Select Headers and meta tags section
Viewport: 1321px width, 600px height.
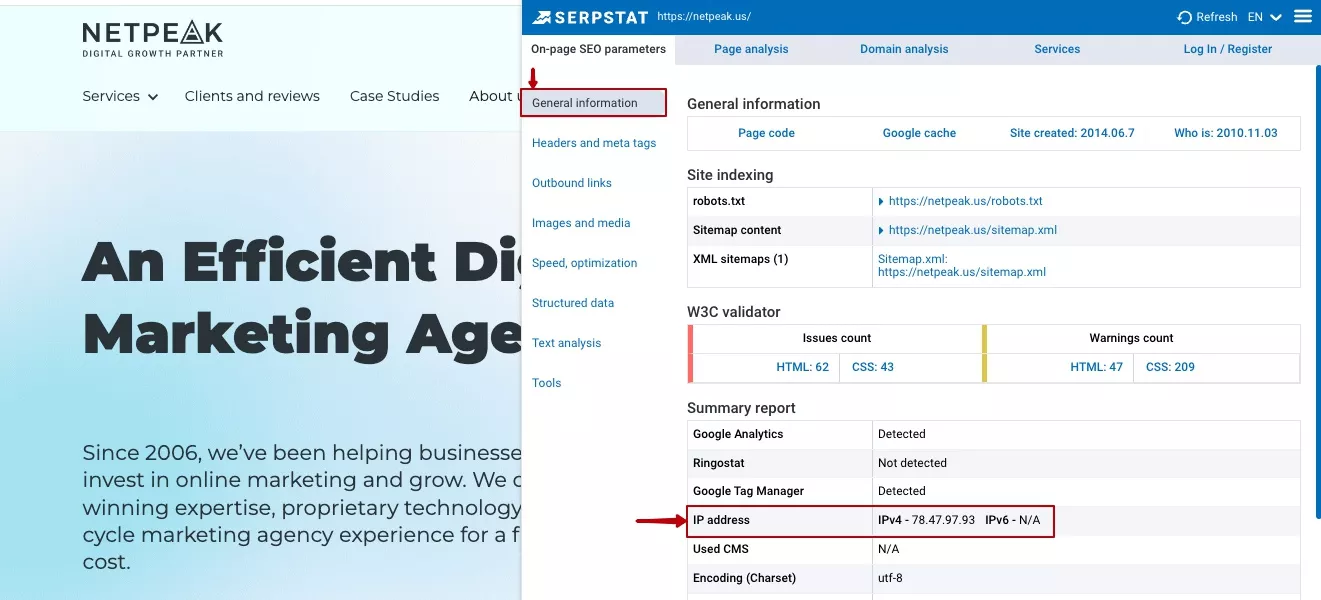(594, 143)
